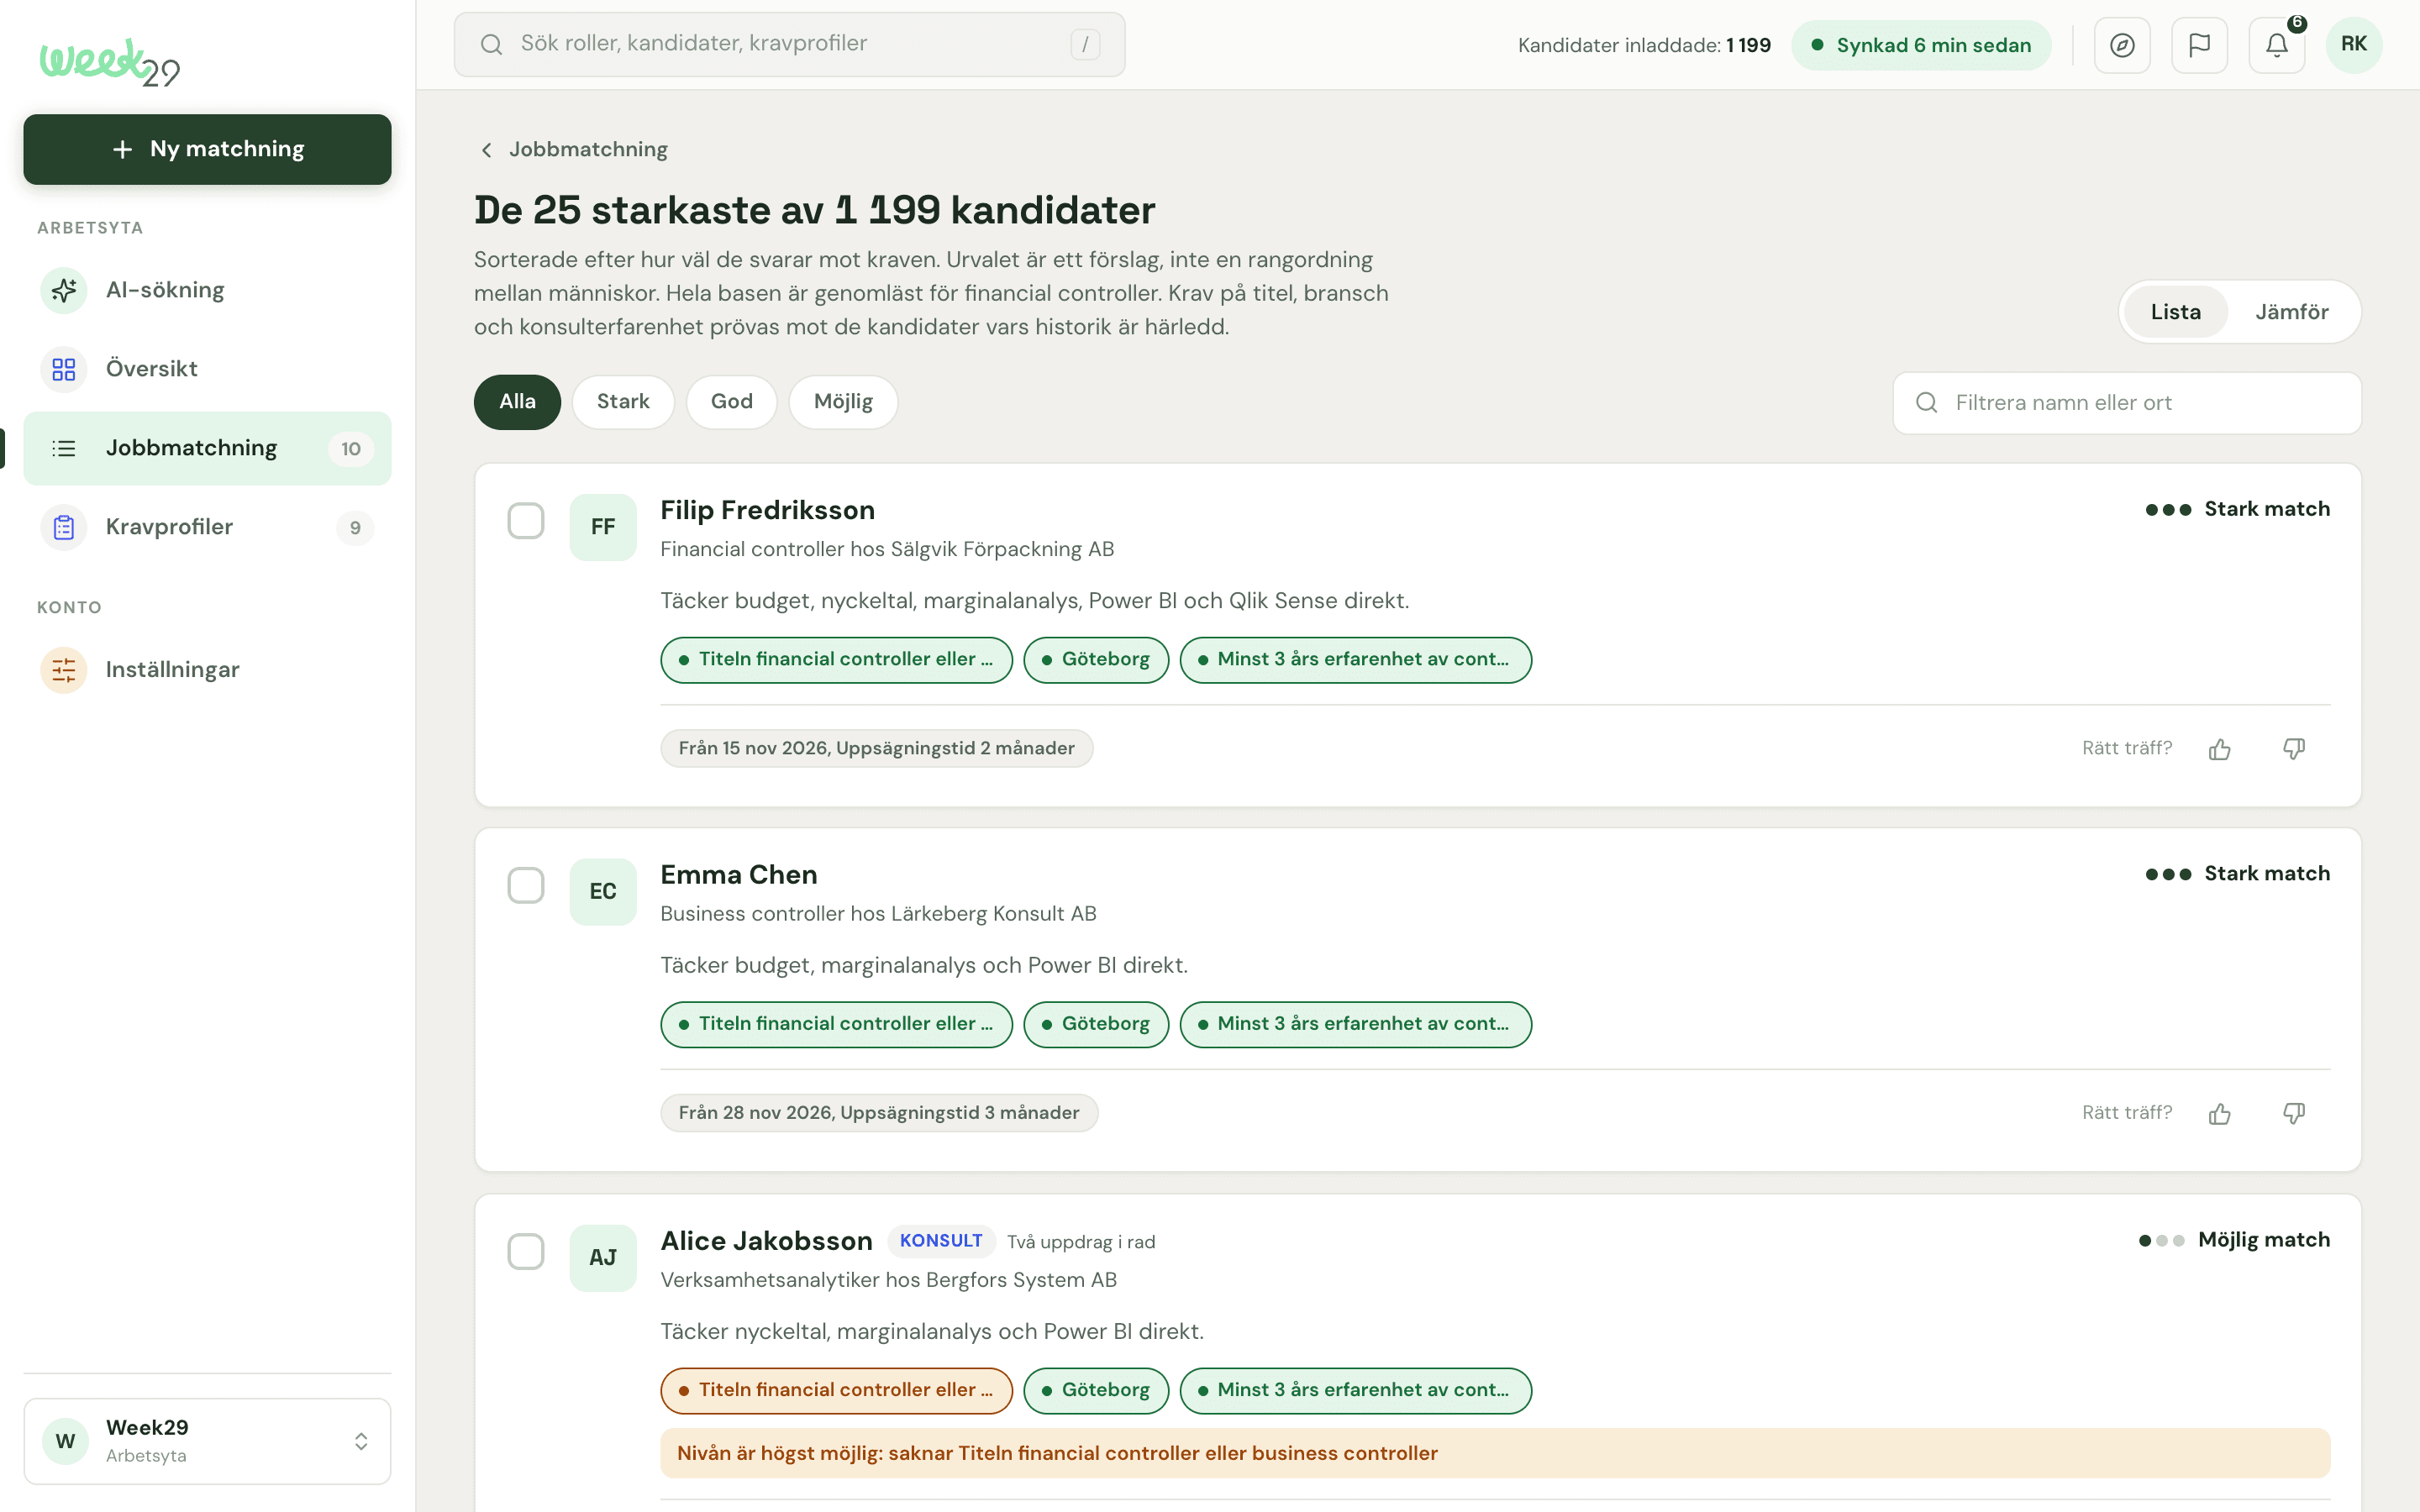Click the Synkad 6 min sedan status
This screenshot has height=1512, width=2420.
[x=1921, y=45]
